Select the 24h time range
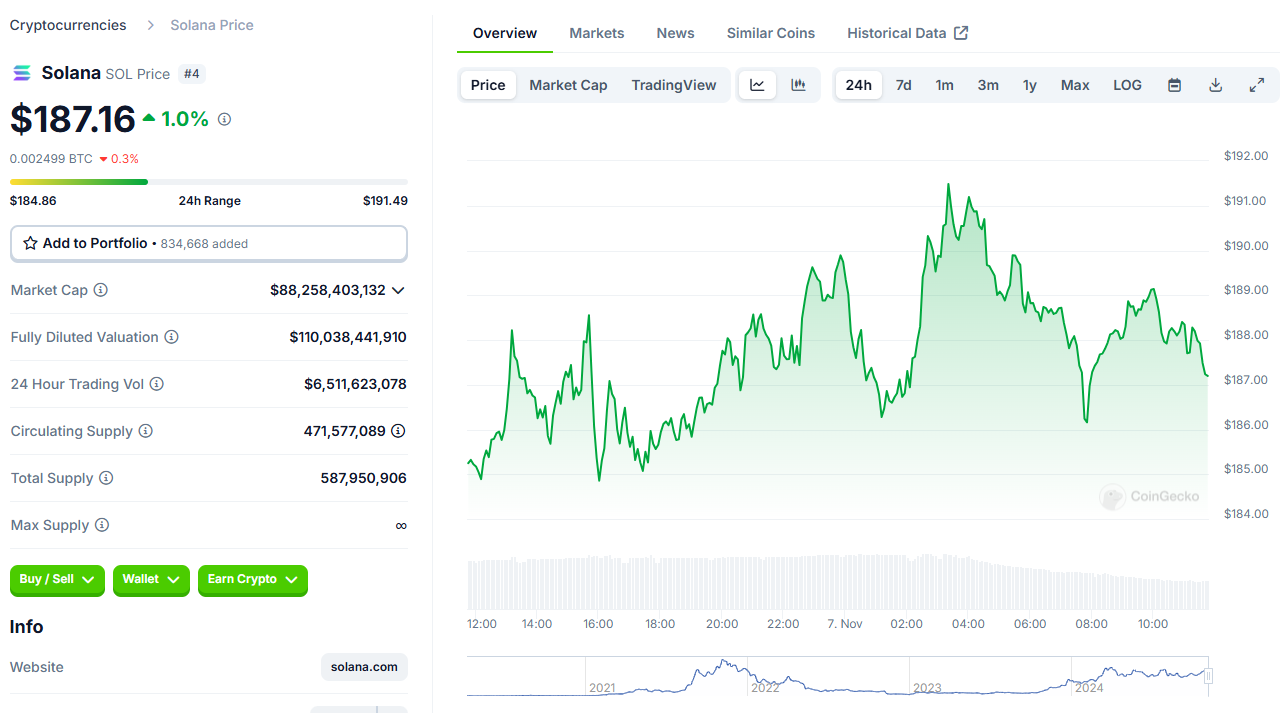Image resolution: width=1286 pixels, height=717 pixels. 859,85
